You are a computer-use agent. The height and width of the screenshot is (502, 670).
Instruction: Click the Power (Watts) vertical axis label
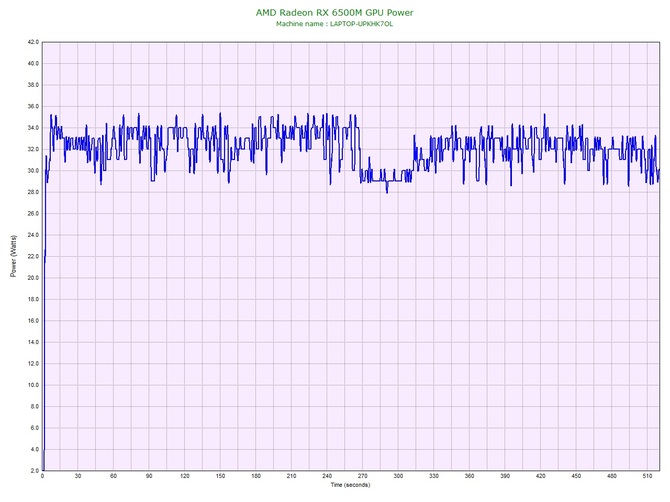coord(13,256)
